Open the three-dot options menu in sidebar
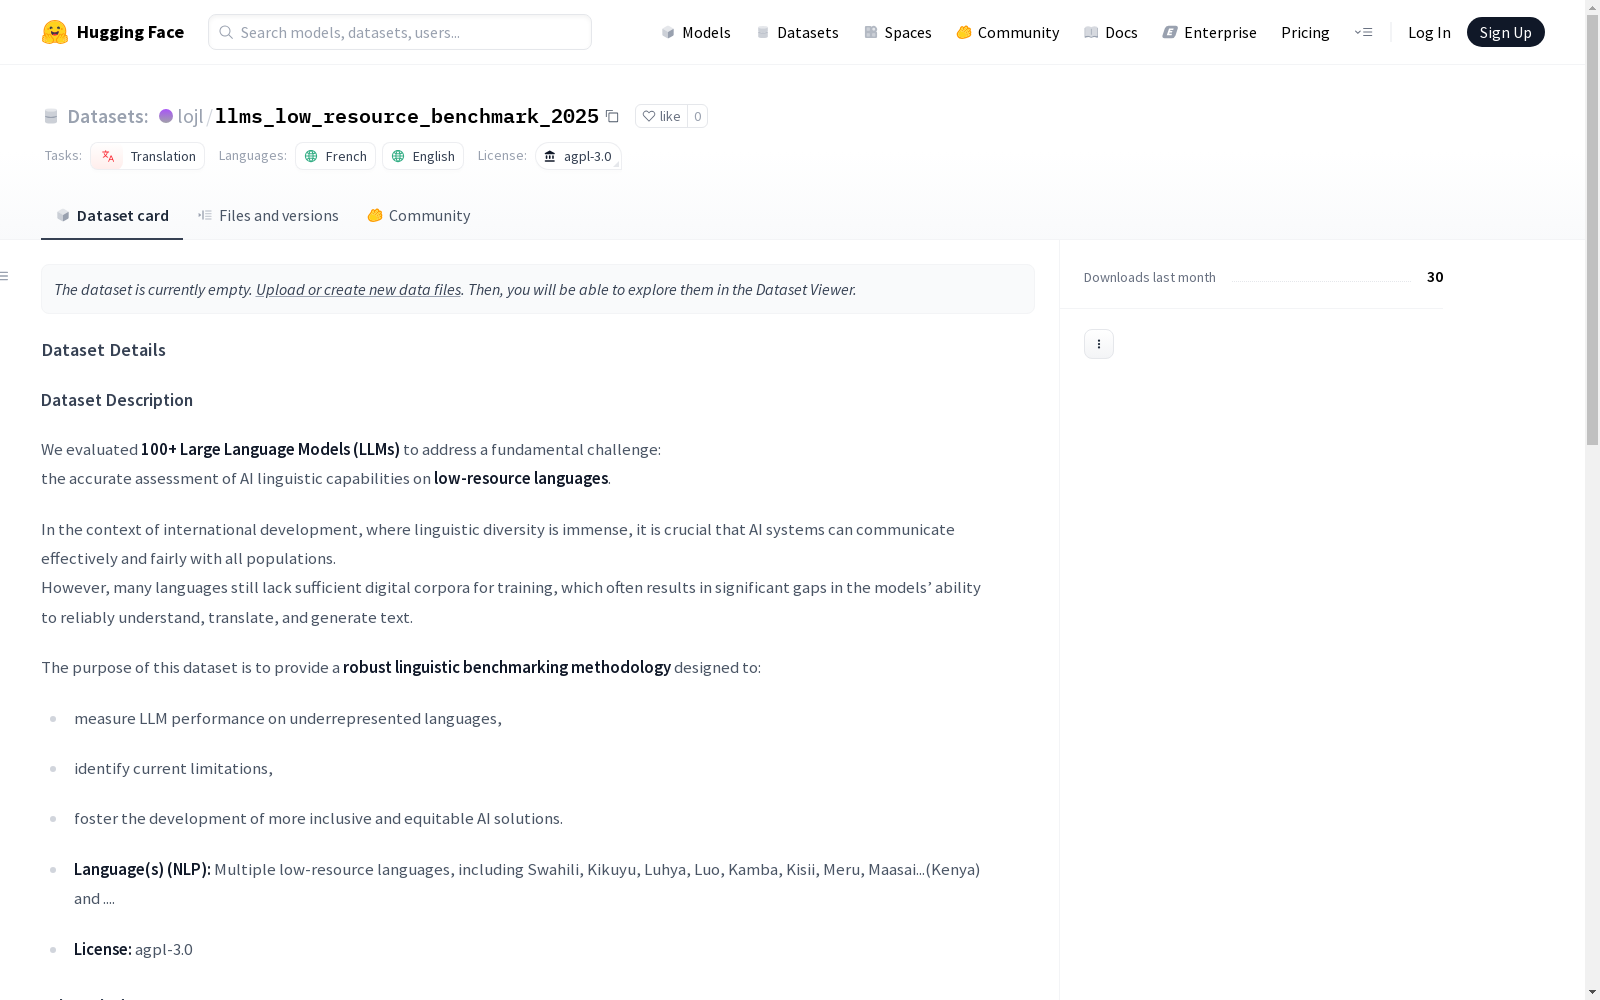The image size is (1600, 1000). 1099,344
